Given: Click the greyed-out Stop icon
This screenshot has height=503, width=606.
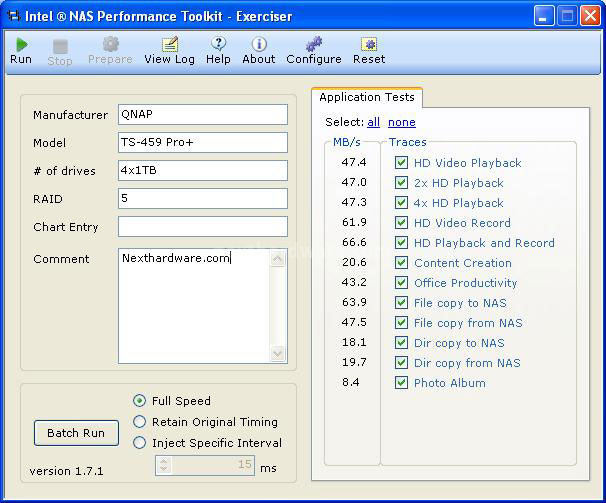Looking at the screenshot, I should [60, 47].
